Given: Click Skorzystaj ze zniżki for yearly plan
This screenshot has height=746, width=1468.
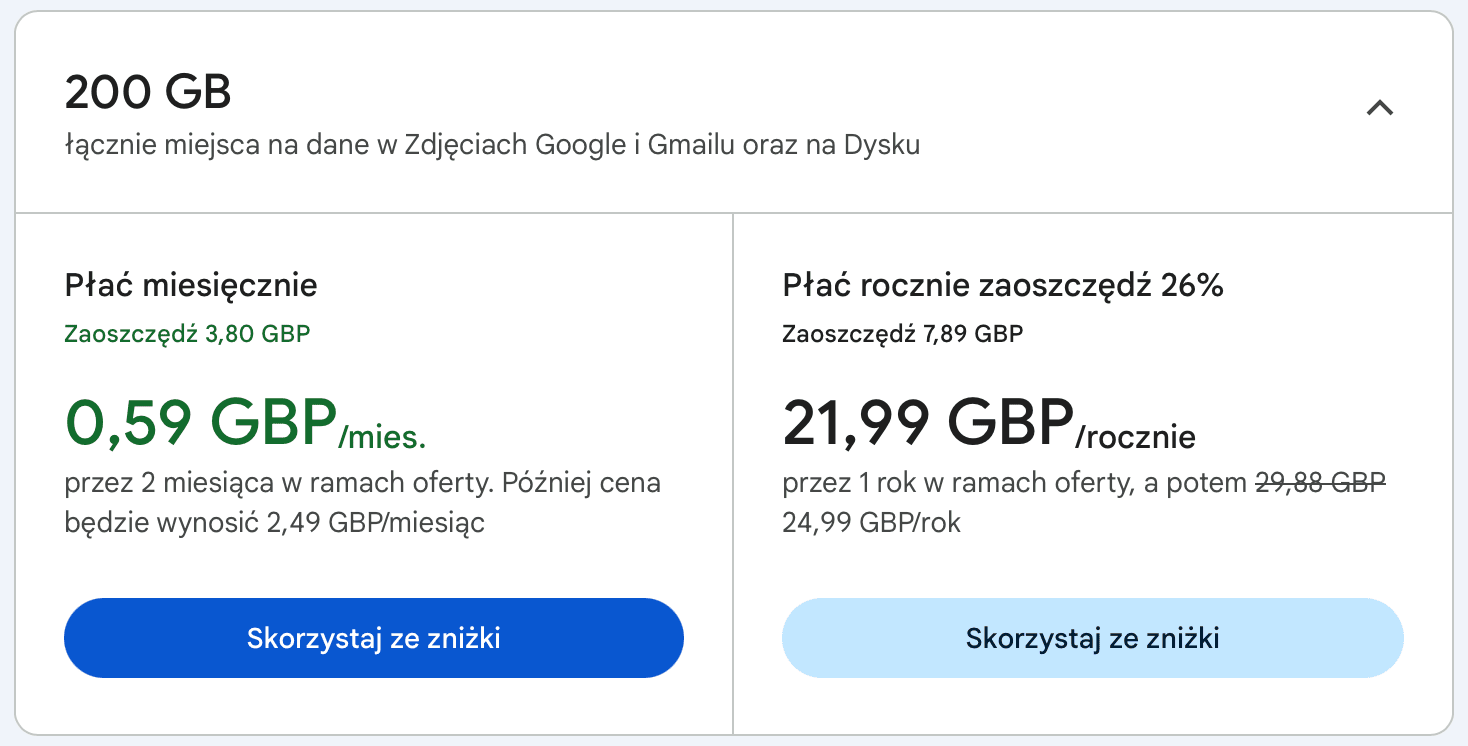Looking at the screenshot, I should (x=1093, y=638).
